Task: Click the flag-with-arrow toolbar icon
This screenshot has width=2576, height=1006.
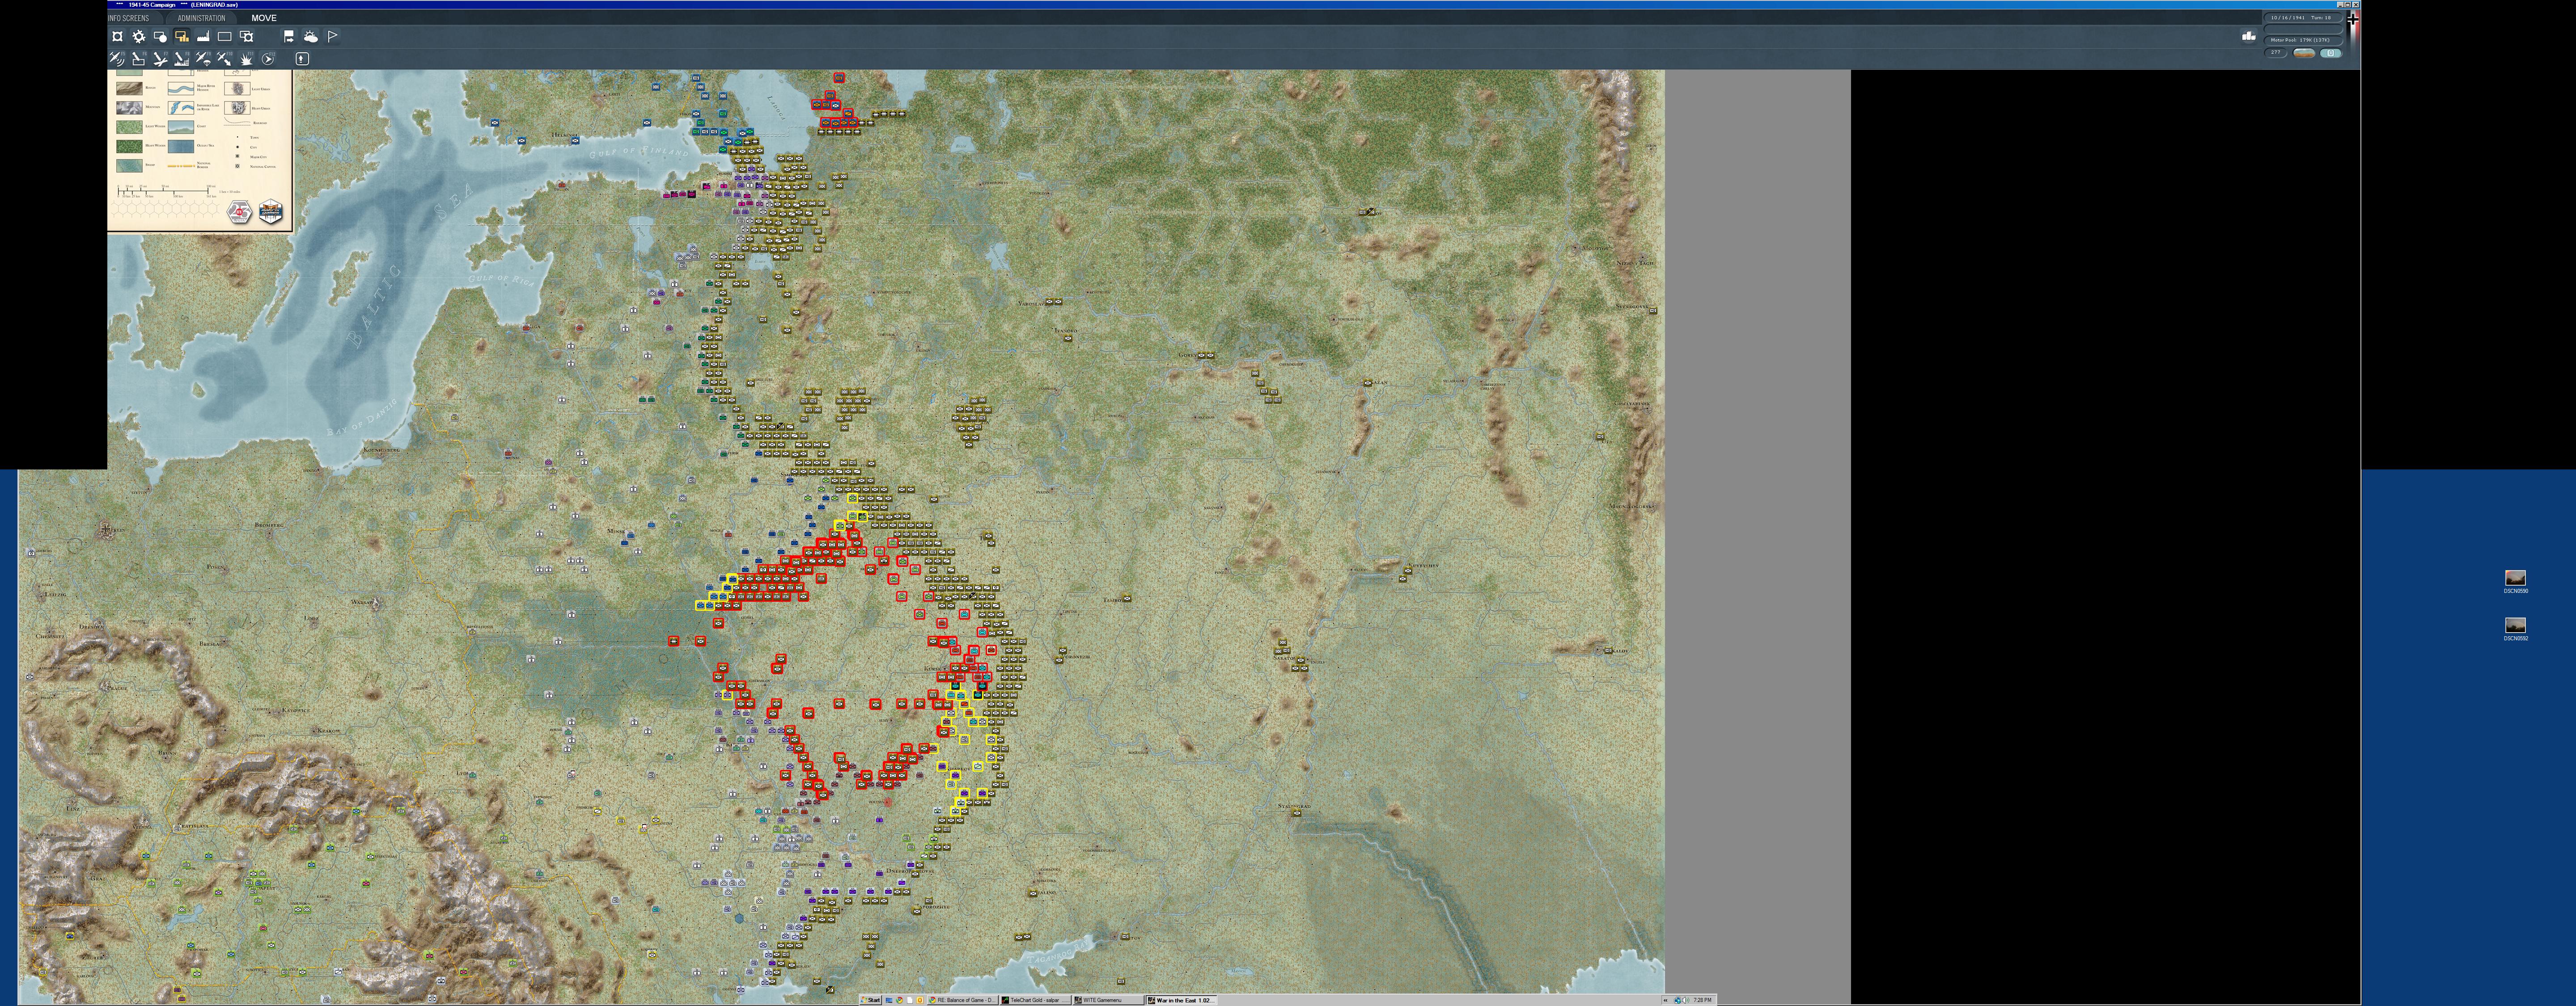Action: point(289,37)
